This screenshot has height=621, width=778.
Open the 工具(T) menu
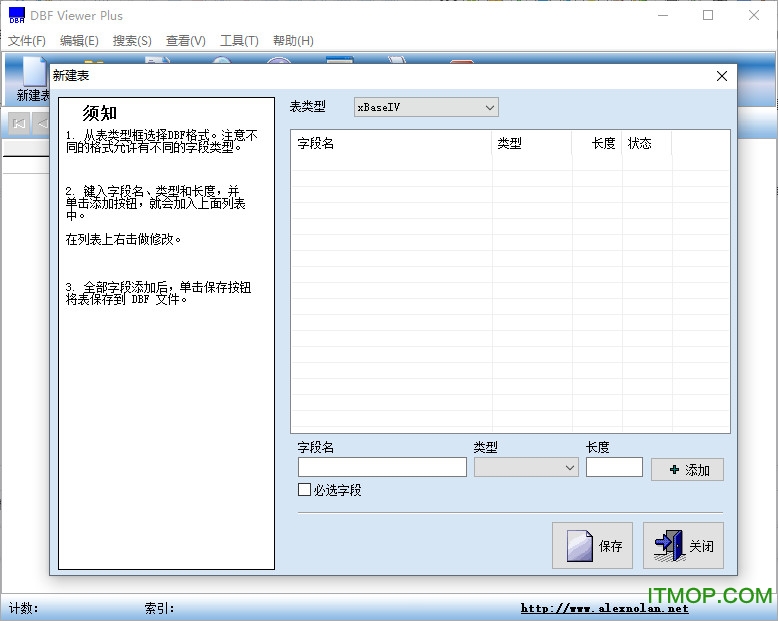pos(239,41)
